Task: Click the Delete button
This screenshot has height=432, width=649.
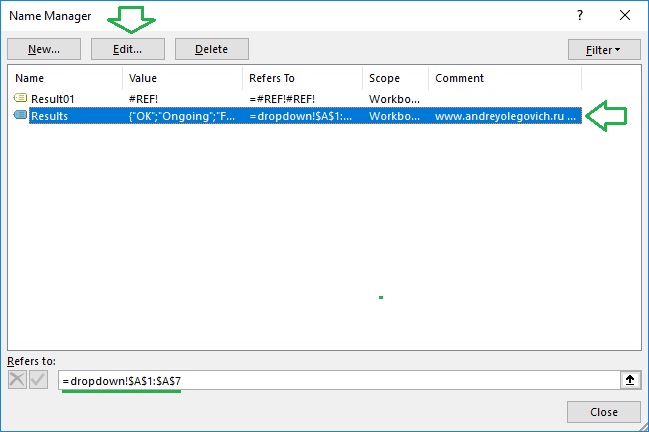Action: 212,49
